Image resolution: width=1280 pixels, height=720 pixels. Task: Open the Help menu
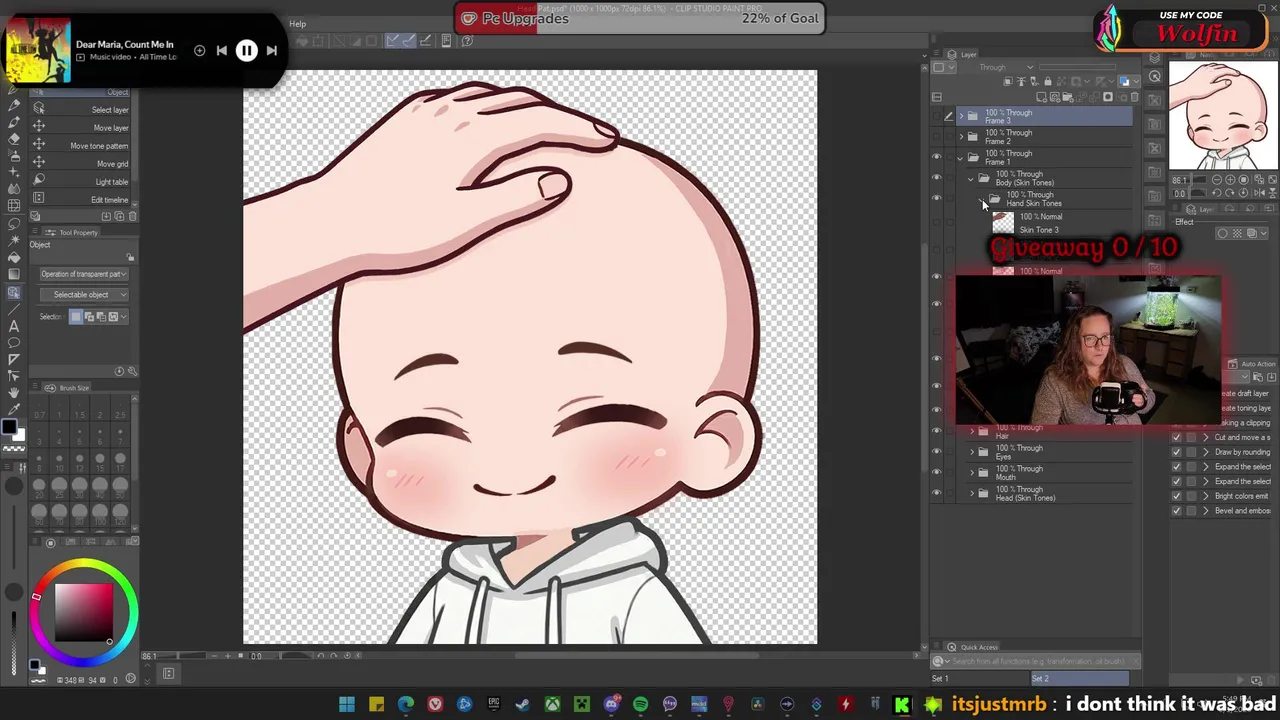[298, 24]
